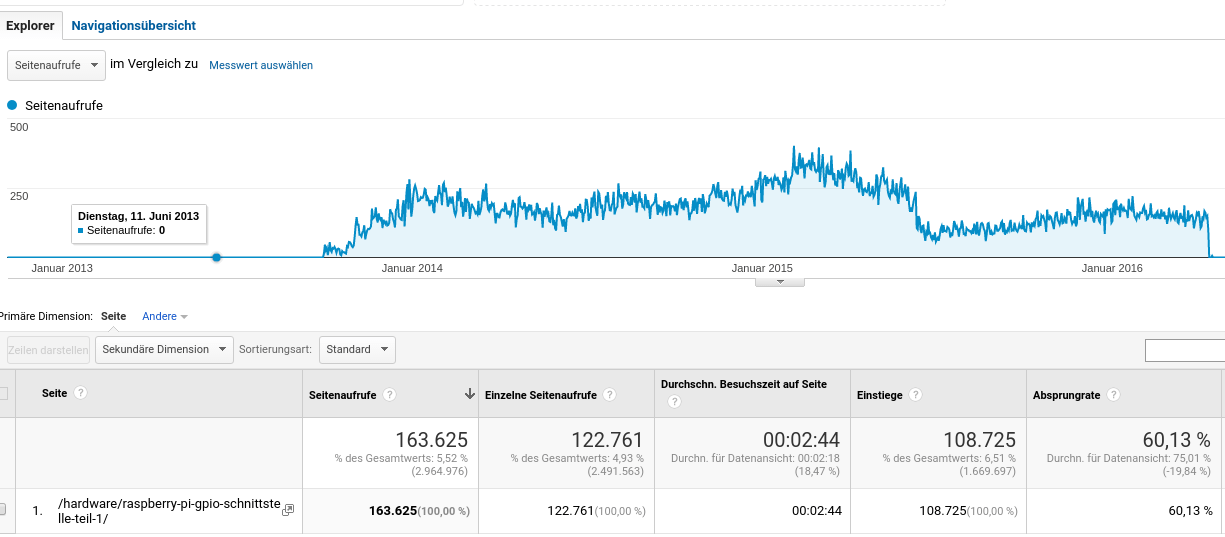This screenshot has width=1225, height=537.
Task: Click sort arrow in Seitenaufrufe column header
Action: click(x=469, y=395)
